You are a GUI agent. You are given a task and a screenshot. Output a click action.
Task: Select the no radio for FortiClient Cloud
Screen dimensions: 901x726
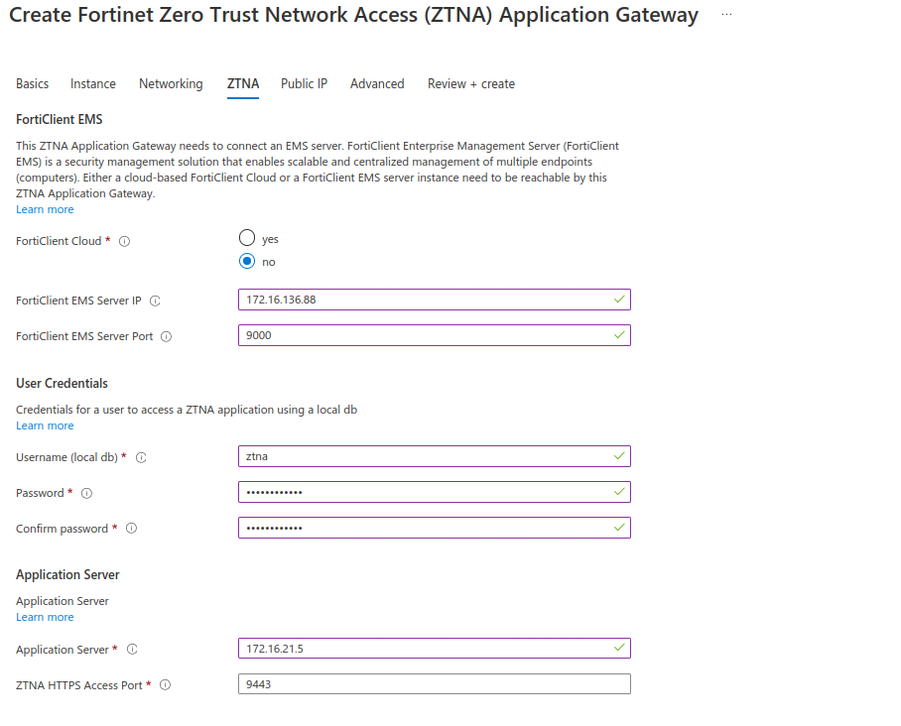[247, 261]
